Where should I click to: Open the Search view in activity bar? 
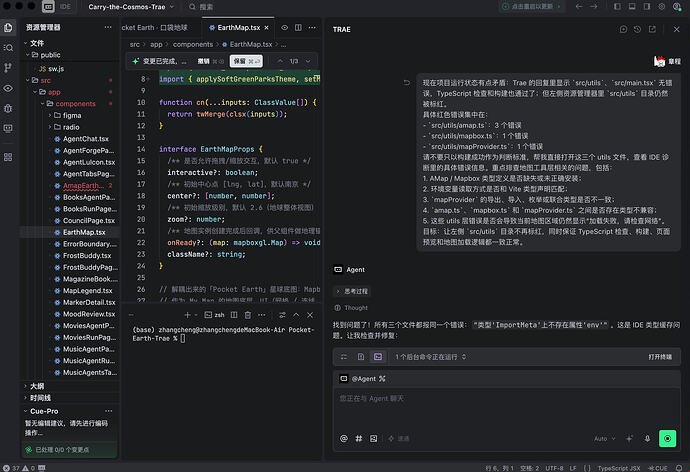coord(8,48)
